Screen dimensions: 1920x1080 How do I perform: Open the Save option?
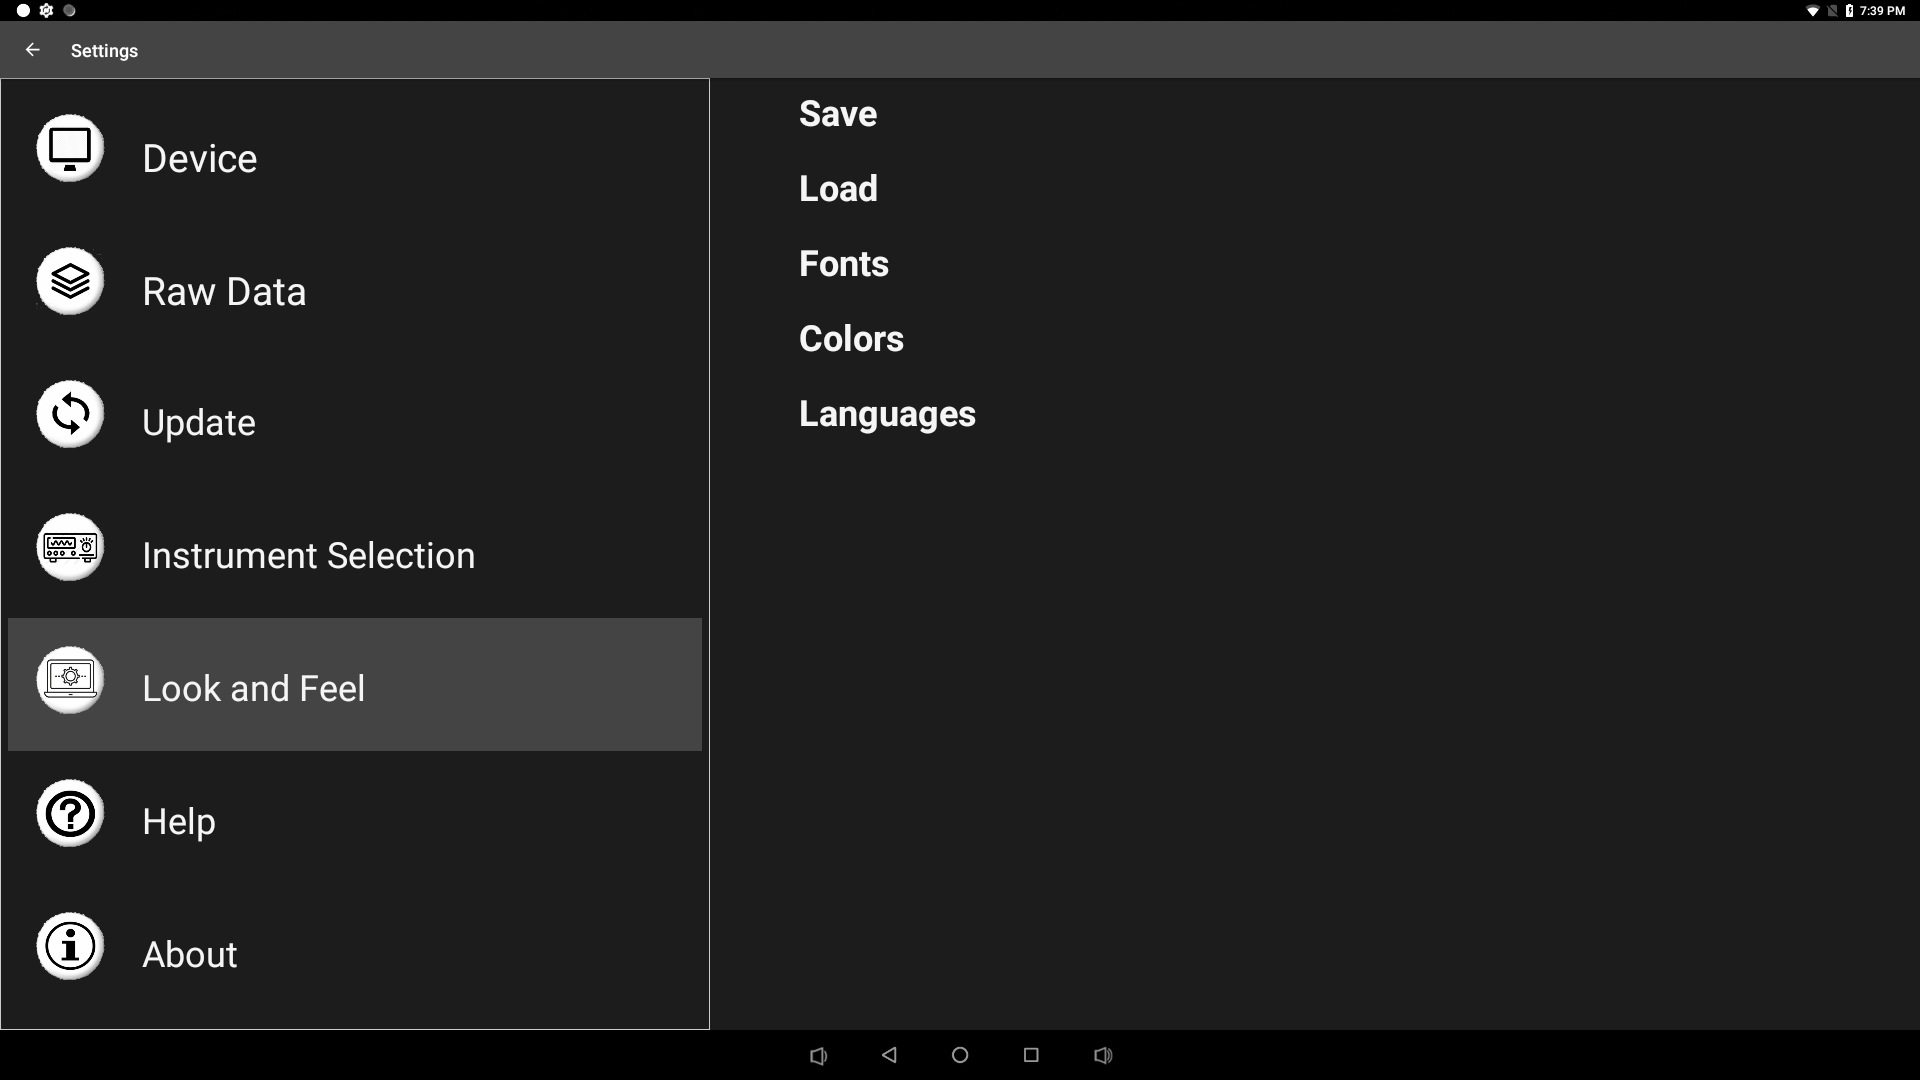(838, 114)
